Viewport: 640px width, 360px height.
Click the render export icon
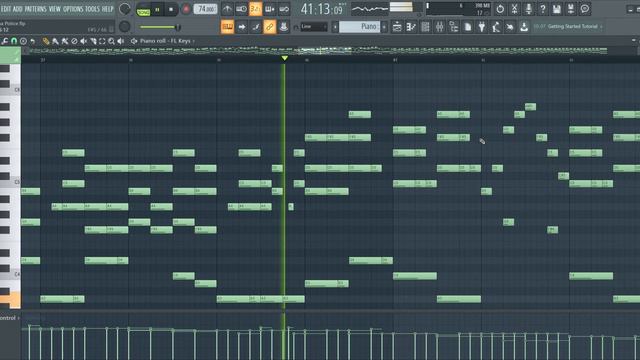(x=571, y=9)
